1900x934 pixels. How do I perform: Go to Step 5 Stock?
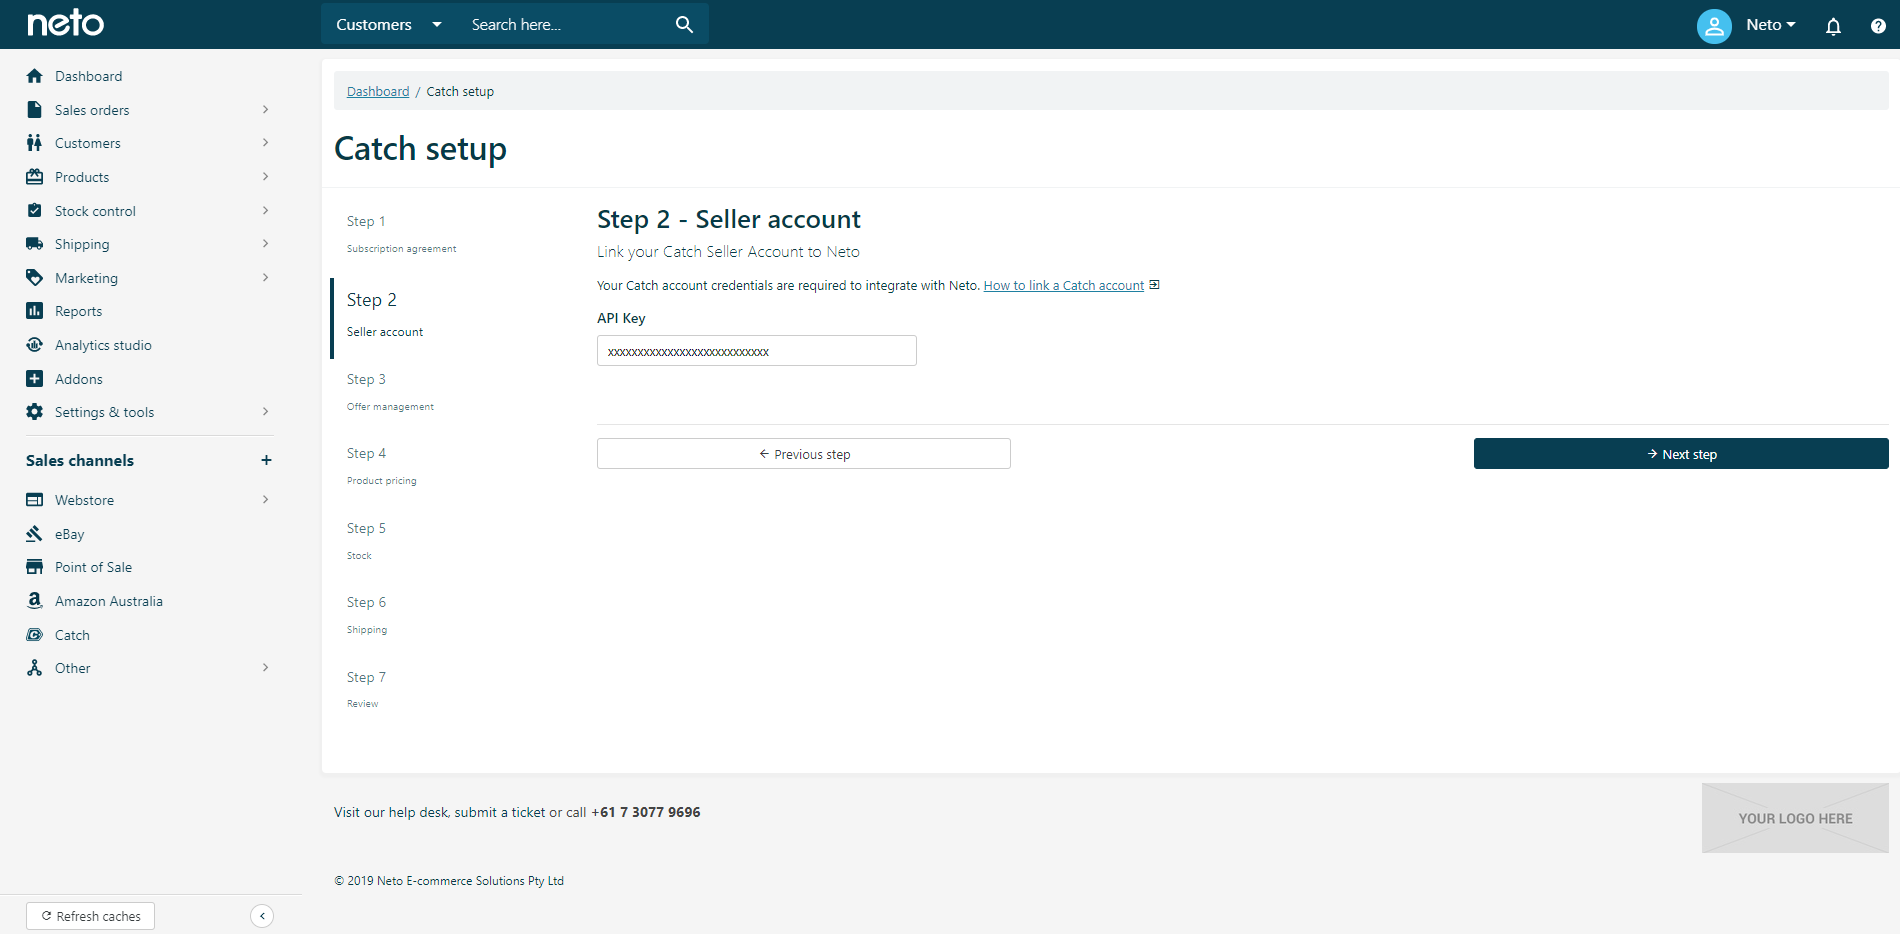366,541
